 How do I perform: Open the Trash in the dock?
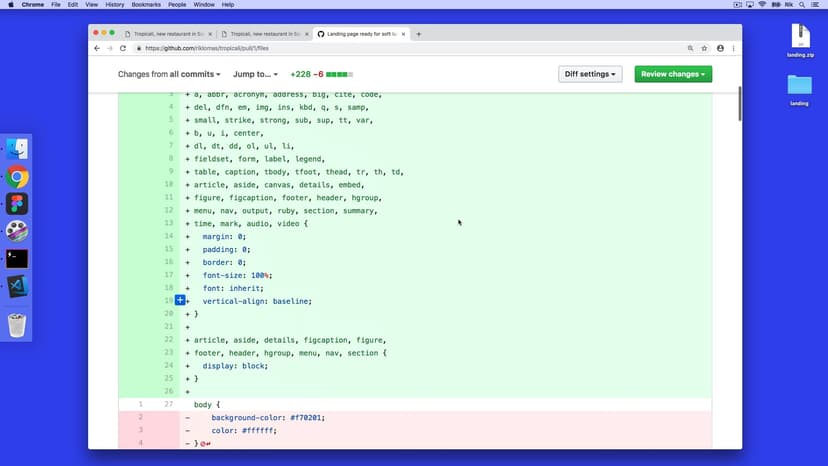pyautogui.click(x=17, y=325)
